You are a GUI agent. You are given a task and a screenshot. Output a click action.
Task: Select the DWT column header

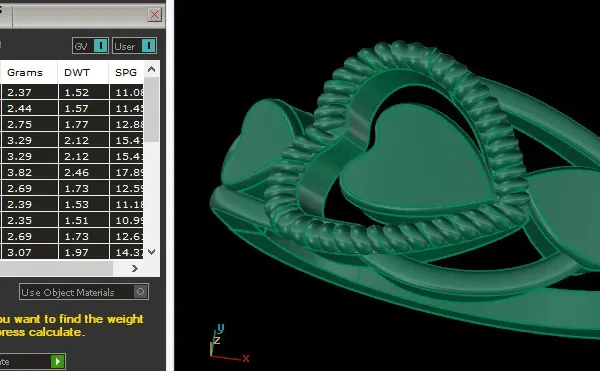pyautogui.click(x=77, y=73)
